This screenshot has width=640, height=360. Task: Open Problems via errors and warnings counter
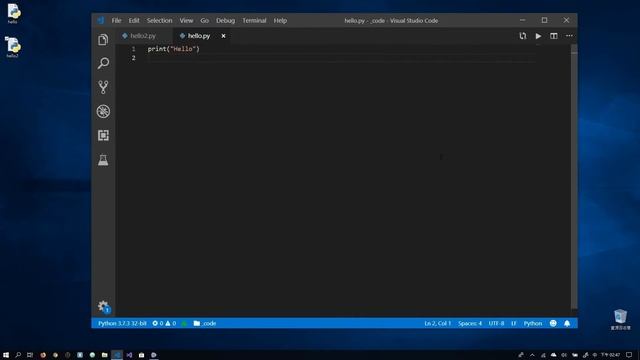(x=164, y=323)
